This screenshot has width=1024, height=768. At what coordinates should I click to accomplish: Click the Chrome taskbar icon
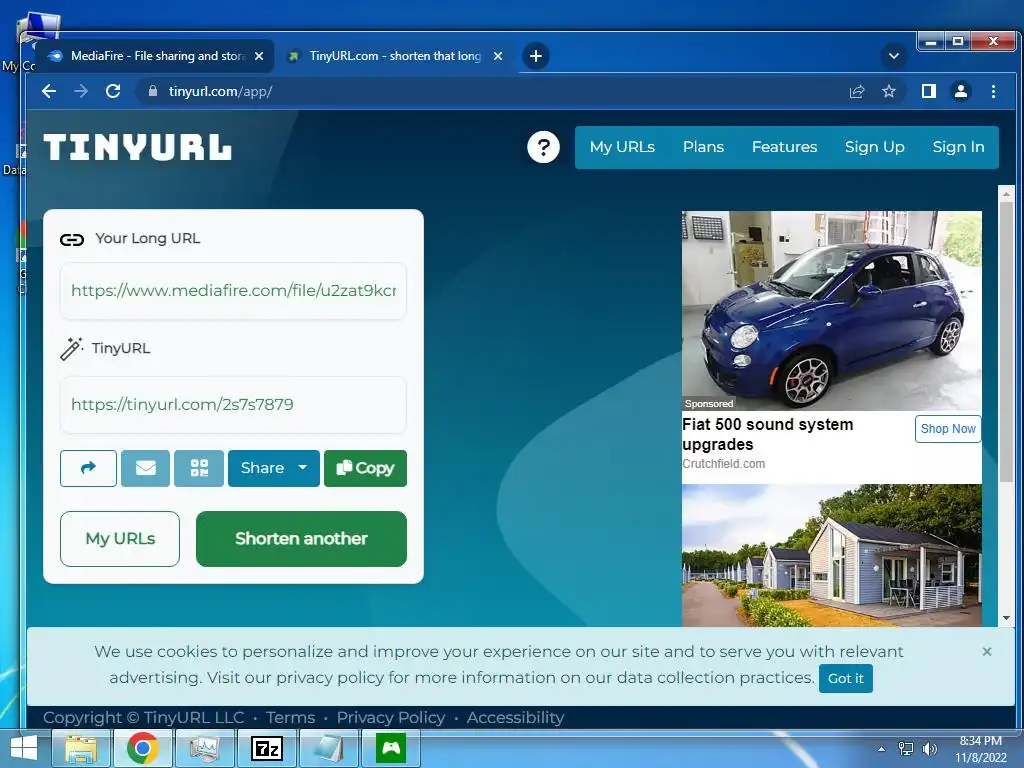[142, 748]
